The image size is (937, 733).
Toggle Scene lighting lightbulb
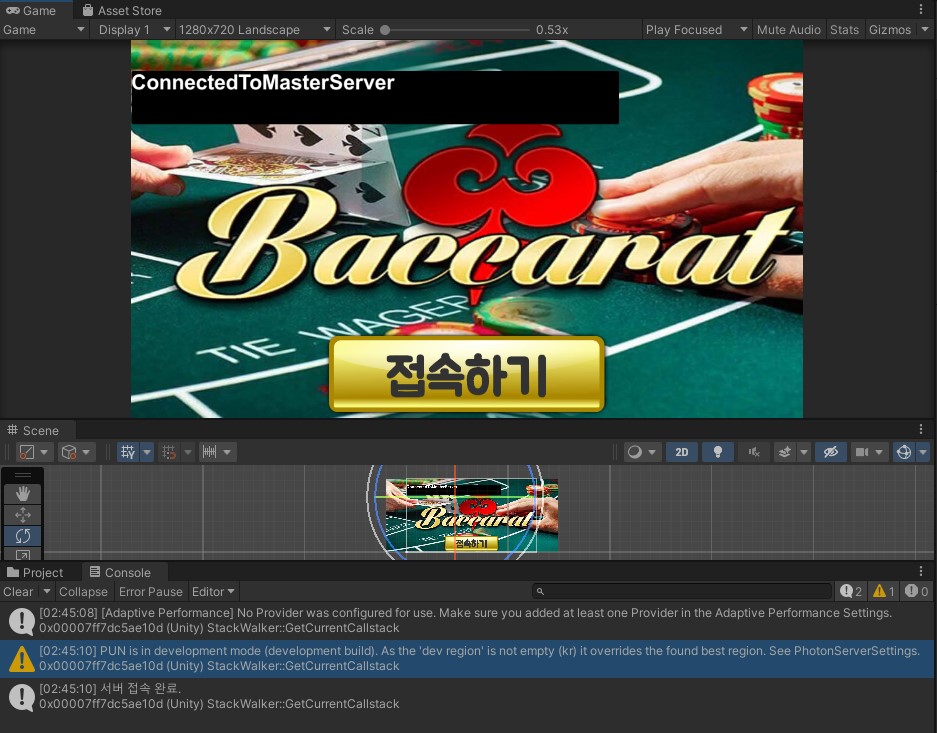[718, 452]
